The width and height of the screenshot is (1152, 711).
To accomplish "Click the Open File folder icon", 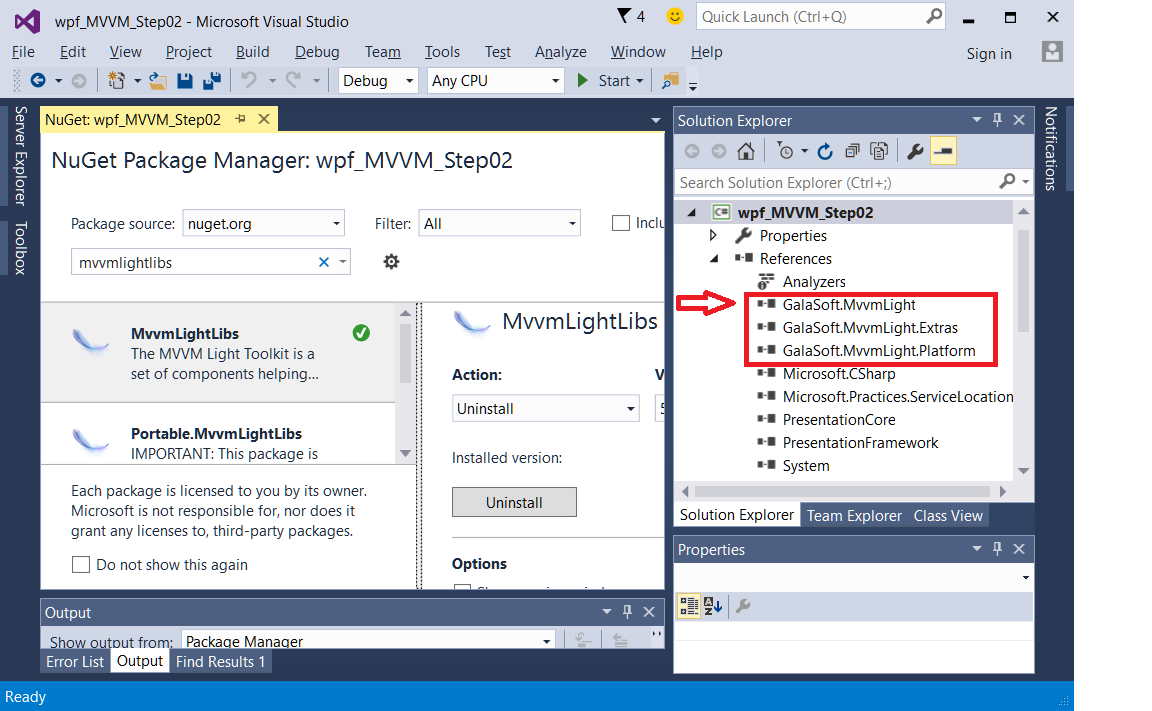I will click(157, 81).
